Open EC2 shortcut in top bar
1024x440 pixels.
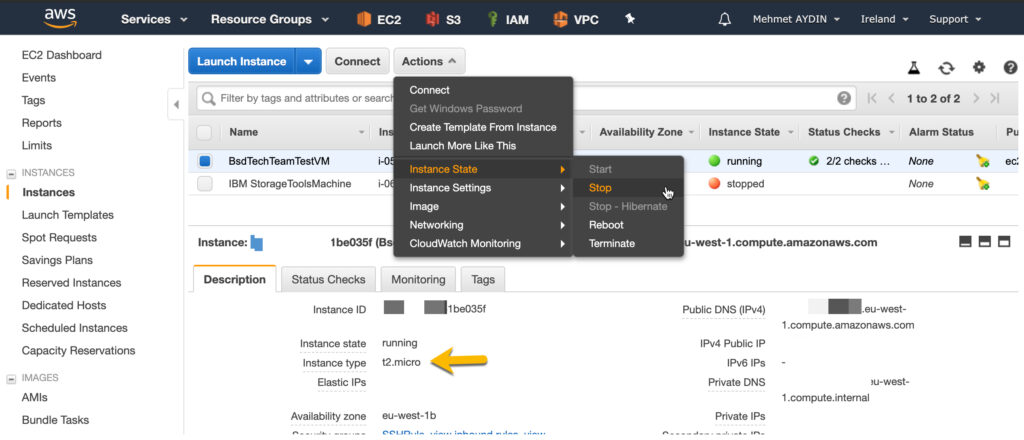point(379,19)
